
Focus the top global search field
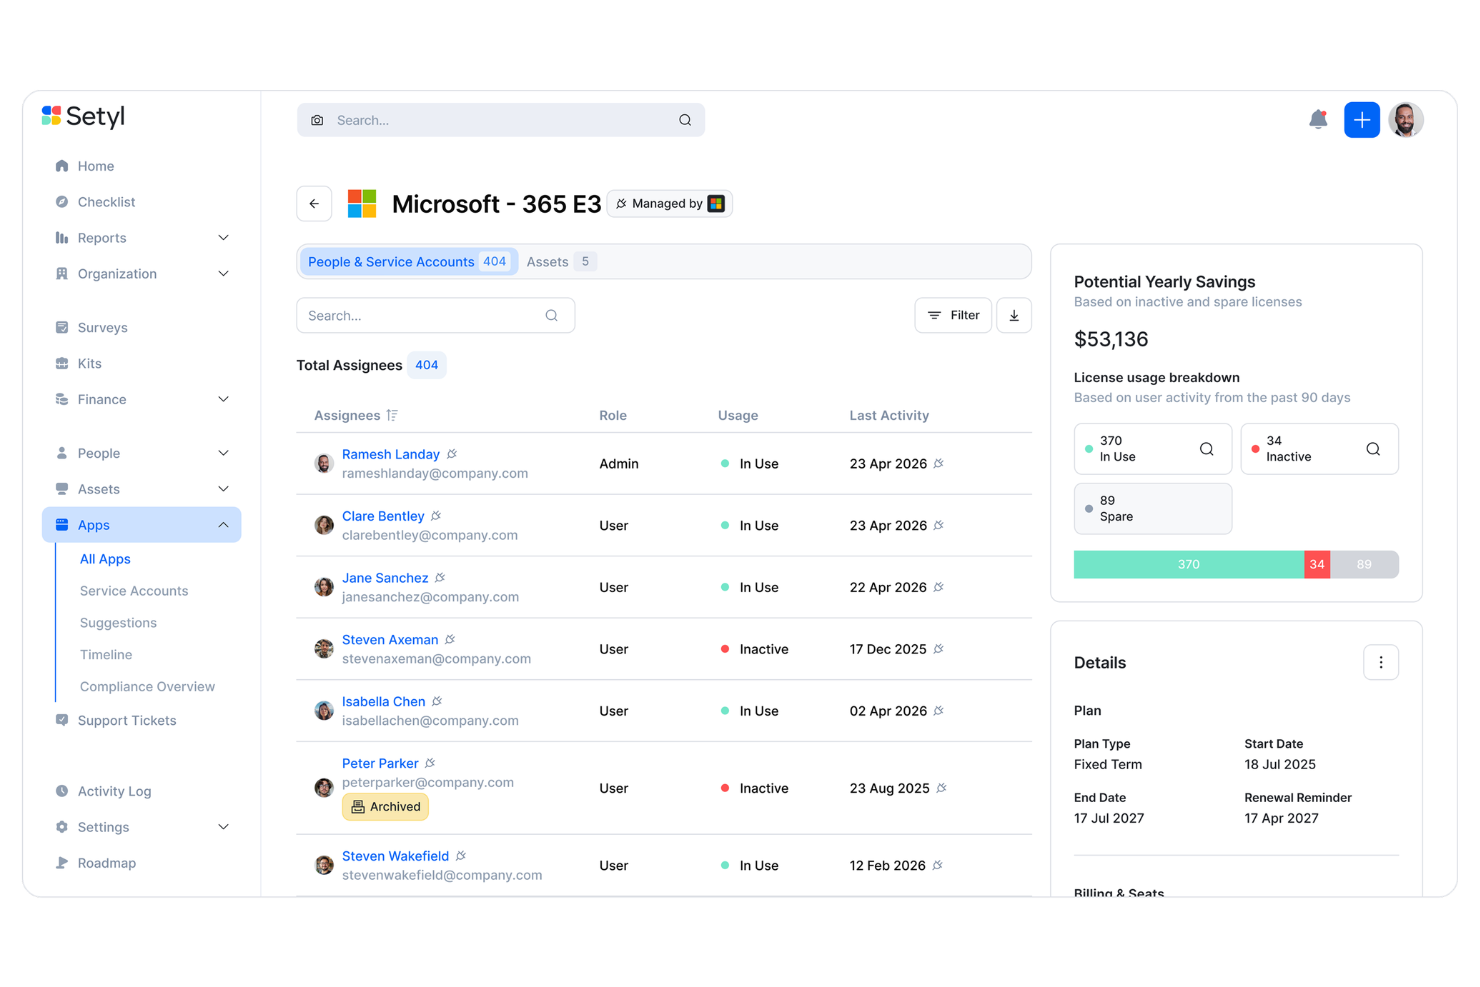pos(501,120)
